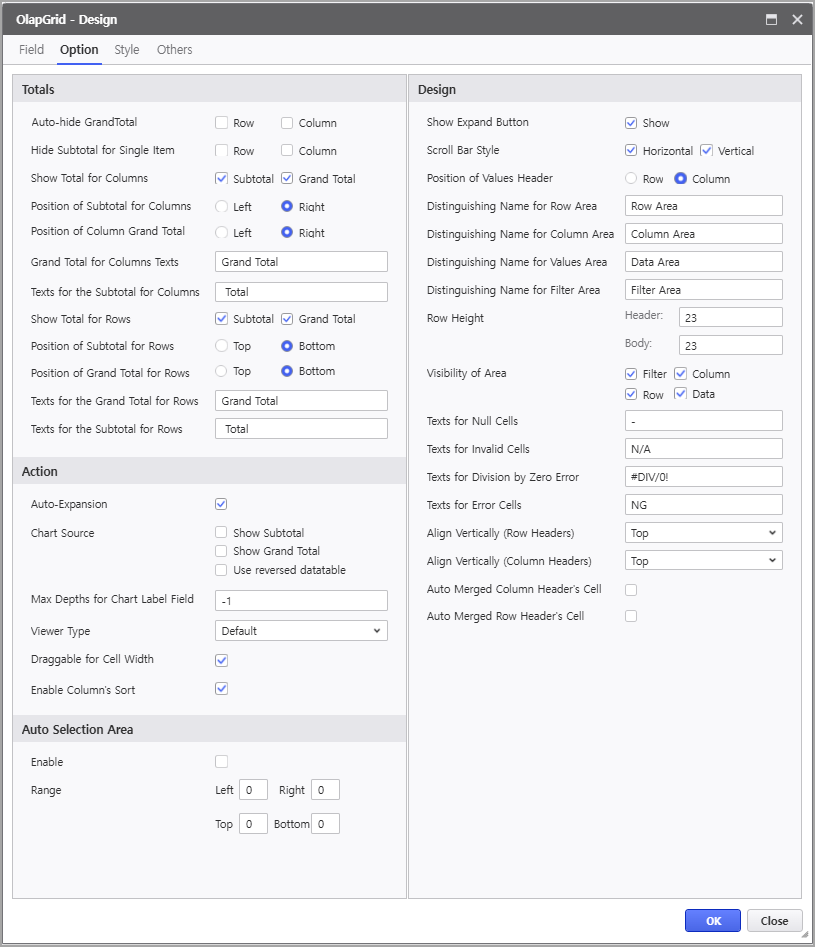Edit the Range Bottom value field
815x947 pixels.
[325, 824]
